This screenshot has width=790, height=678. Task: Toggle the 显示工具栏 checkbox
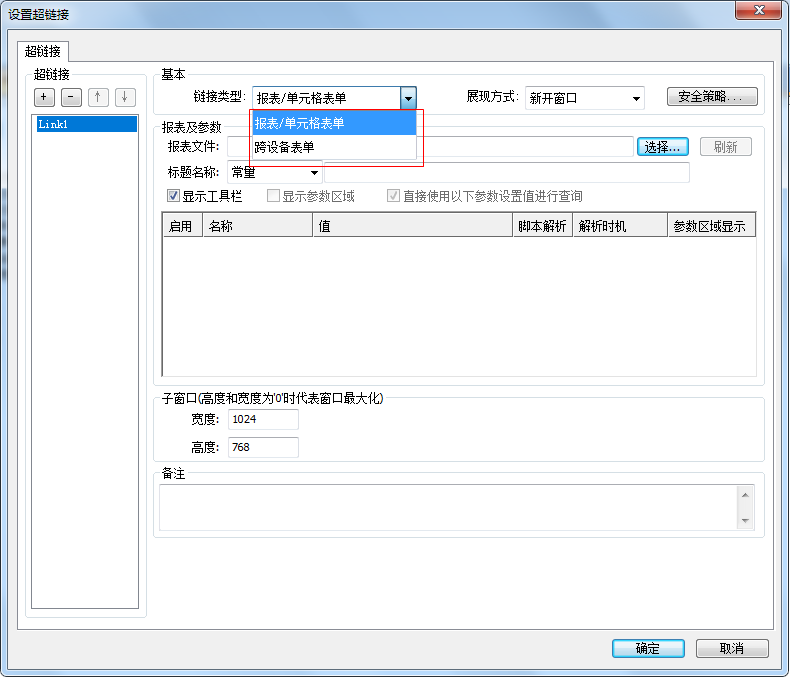[173, 196]
